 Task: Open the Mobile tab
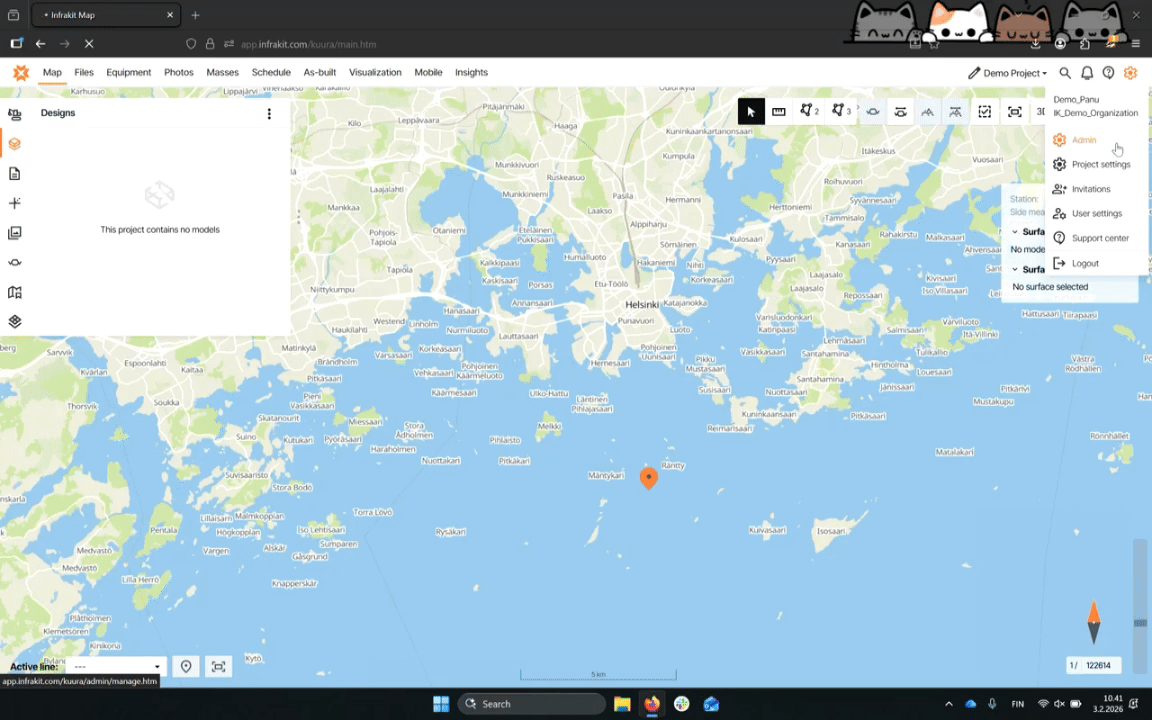click(428, 72)
